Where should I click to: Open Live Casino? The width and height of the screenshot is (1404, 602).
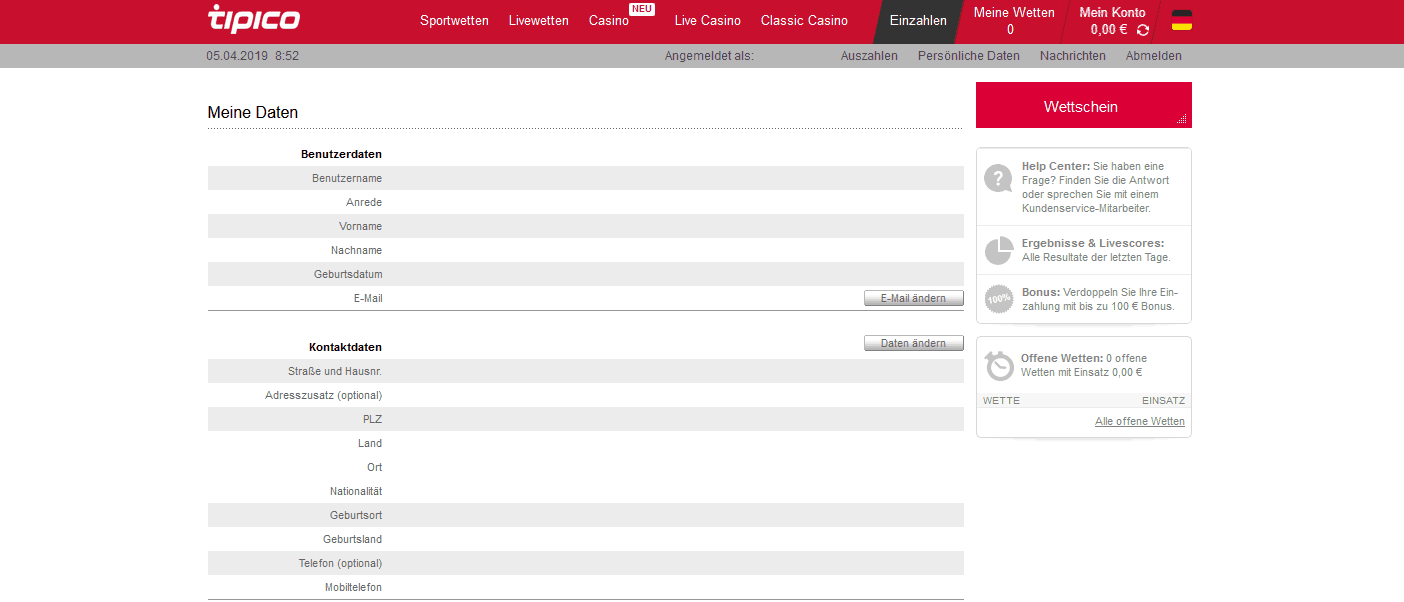click(x=707, y=20)
